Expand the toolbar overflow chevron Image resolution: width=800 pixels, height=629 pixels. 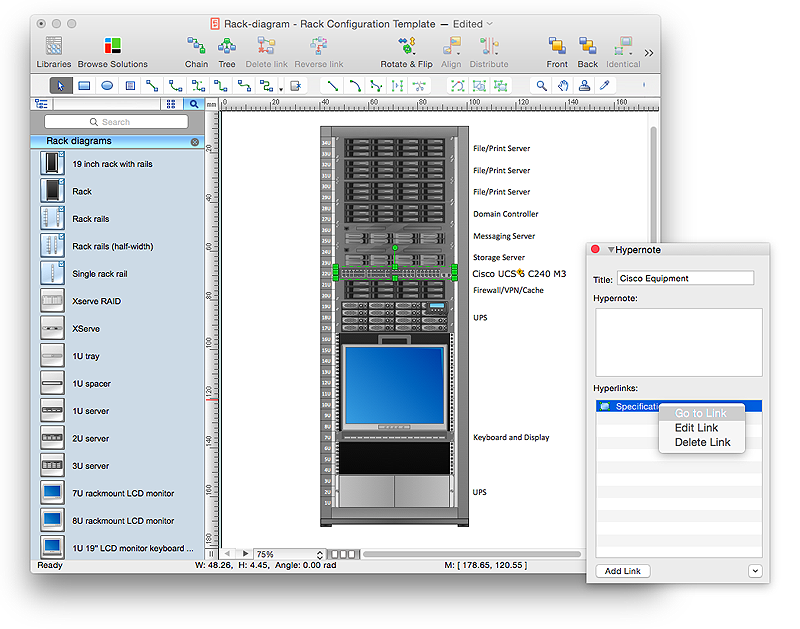(649, 52)
